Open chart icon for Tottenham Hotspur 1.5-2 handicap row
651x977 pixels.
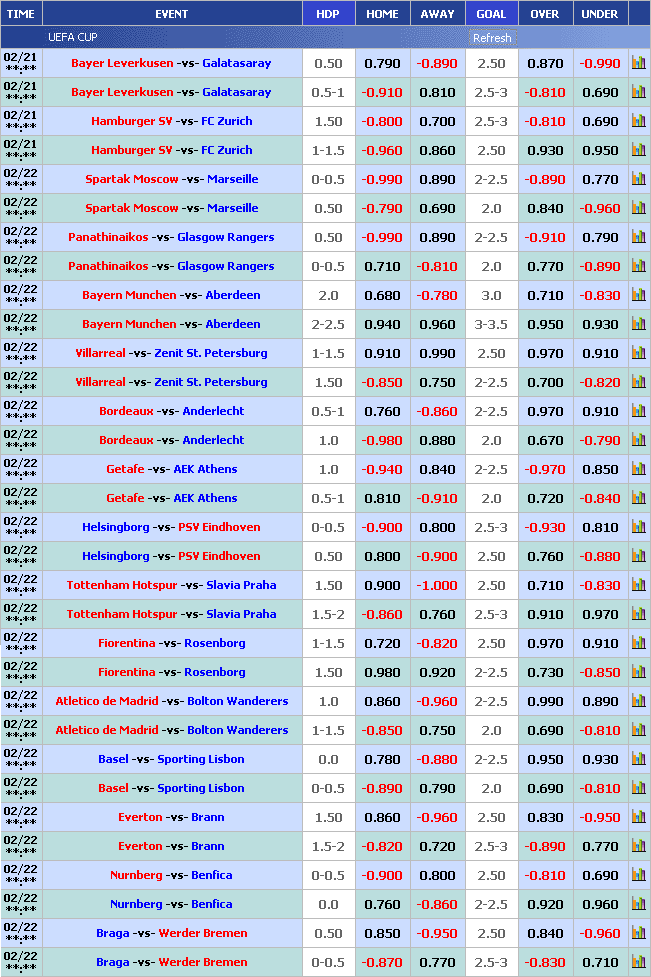(x=638, y=613)
